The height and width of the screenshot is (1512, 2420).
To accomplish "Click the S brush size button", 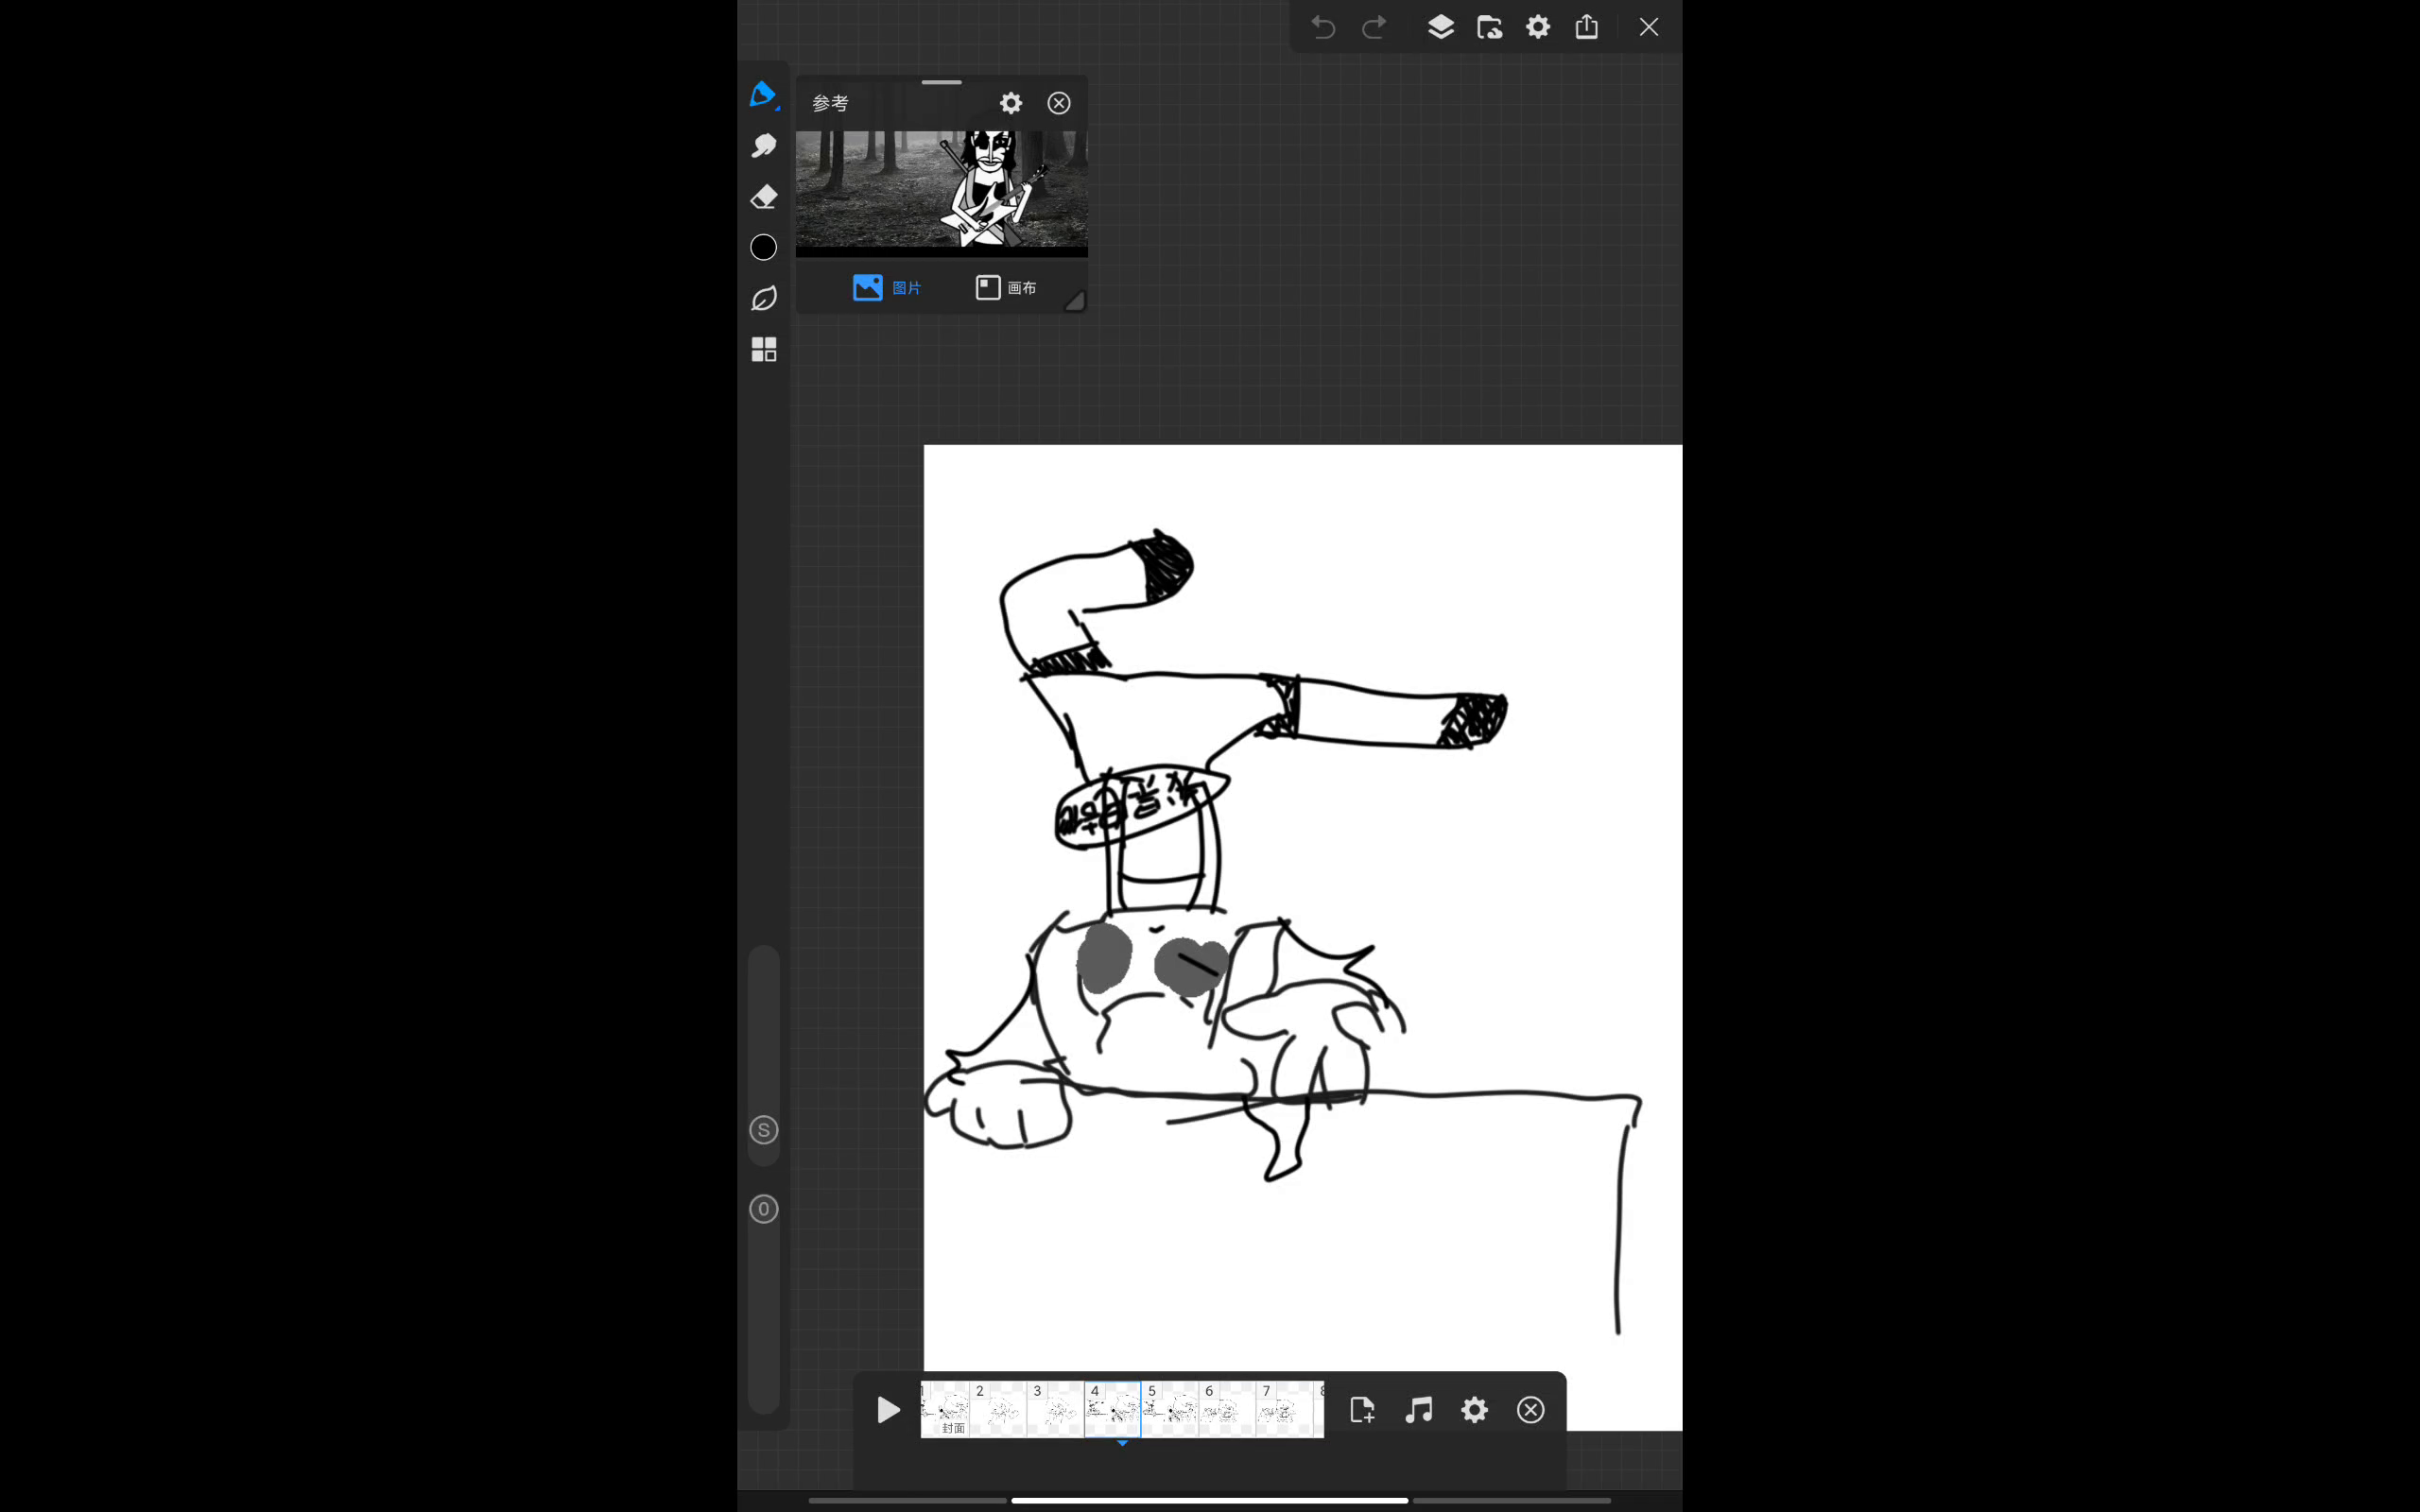I will pyautogui.click(x=764, y=1130).
